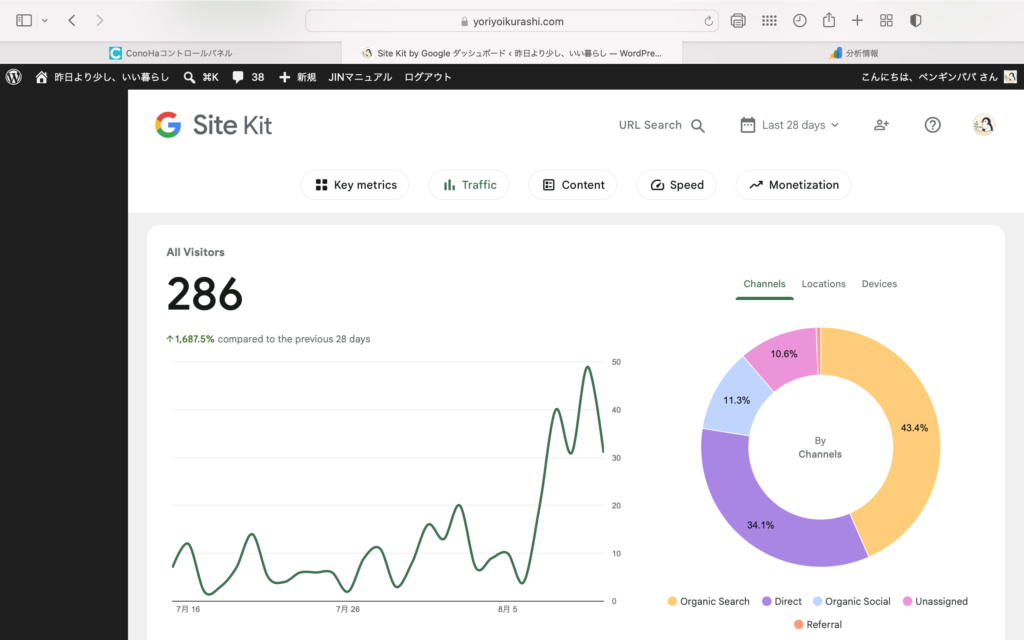1024x640 pixels.
Task: Click the Direct legend swatch
Action: [767, 601]
